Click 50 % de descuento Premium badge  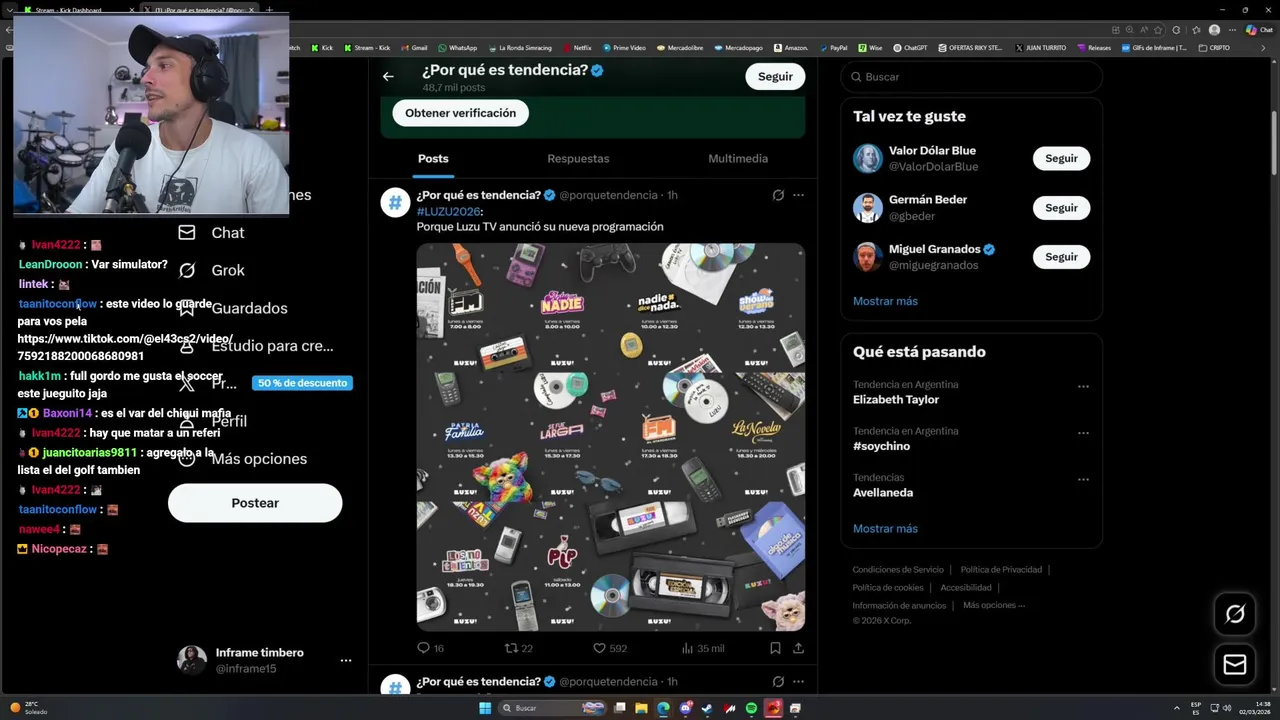pyautogui.click(x=302, y=383)
